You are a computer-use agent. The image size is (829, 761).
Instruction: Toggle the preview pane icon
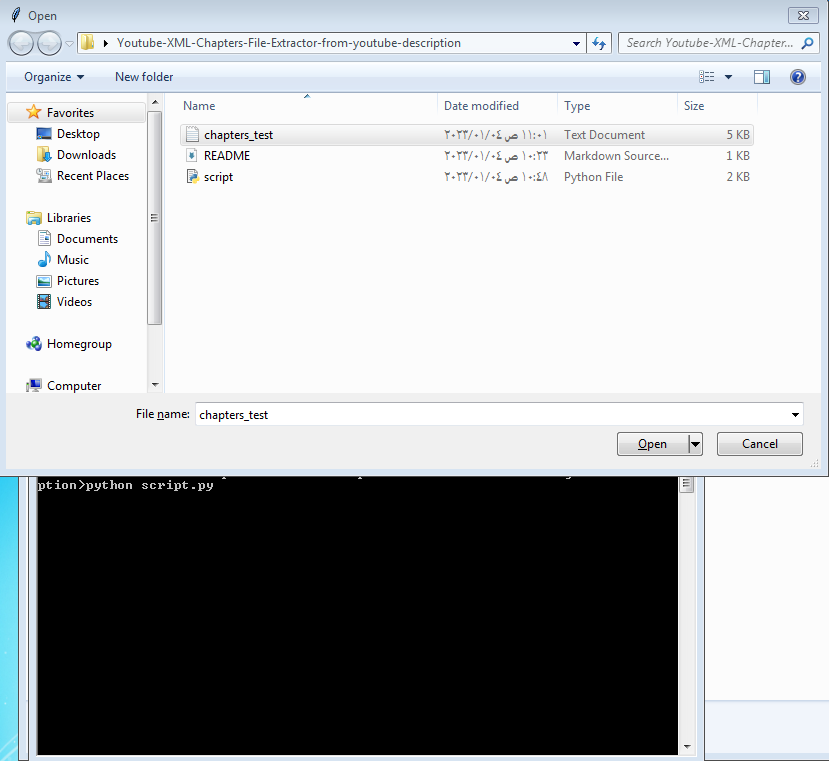point(761,76)
